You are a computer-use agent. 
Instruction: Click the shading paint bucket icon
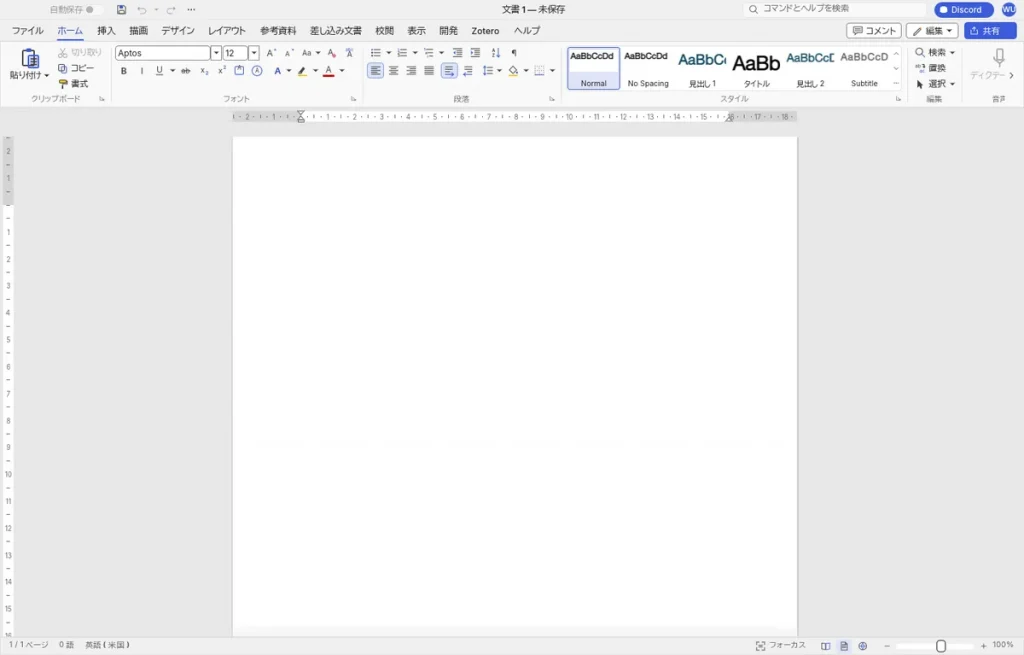(513, 71)
